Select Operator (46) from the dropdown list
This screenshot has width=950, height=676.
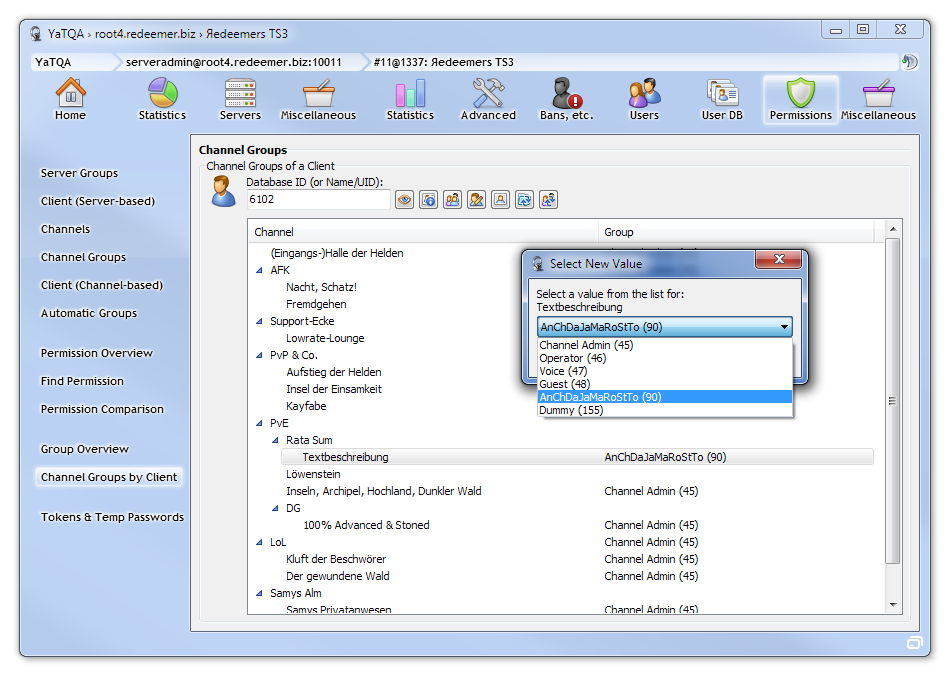572,358
